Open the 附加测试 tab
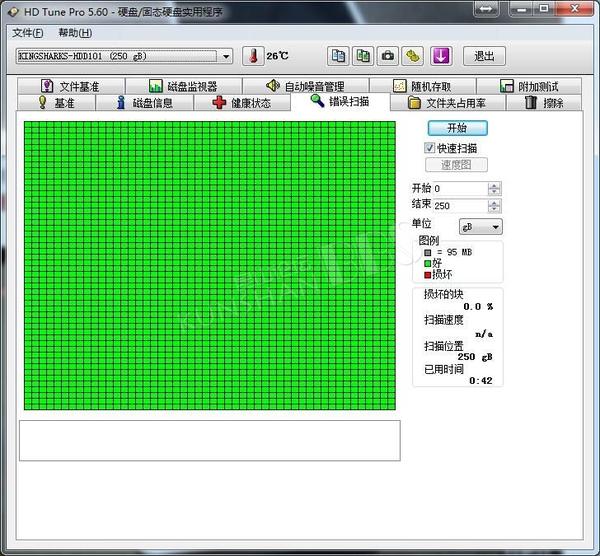This screenshot has height=556, width=600. pyautogui.click(x=529, y=86)
